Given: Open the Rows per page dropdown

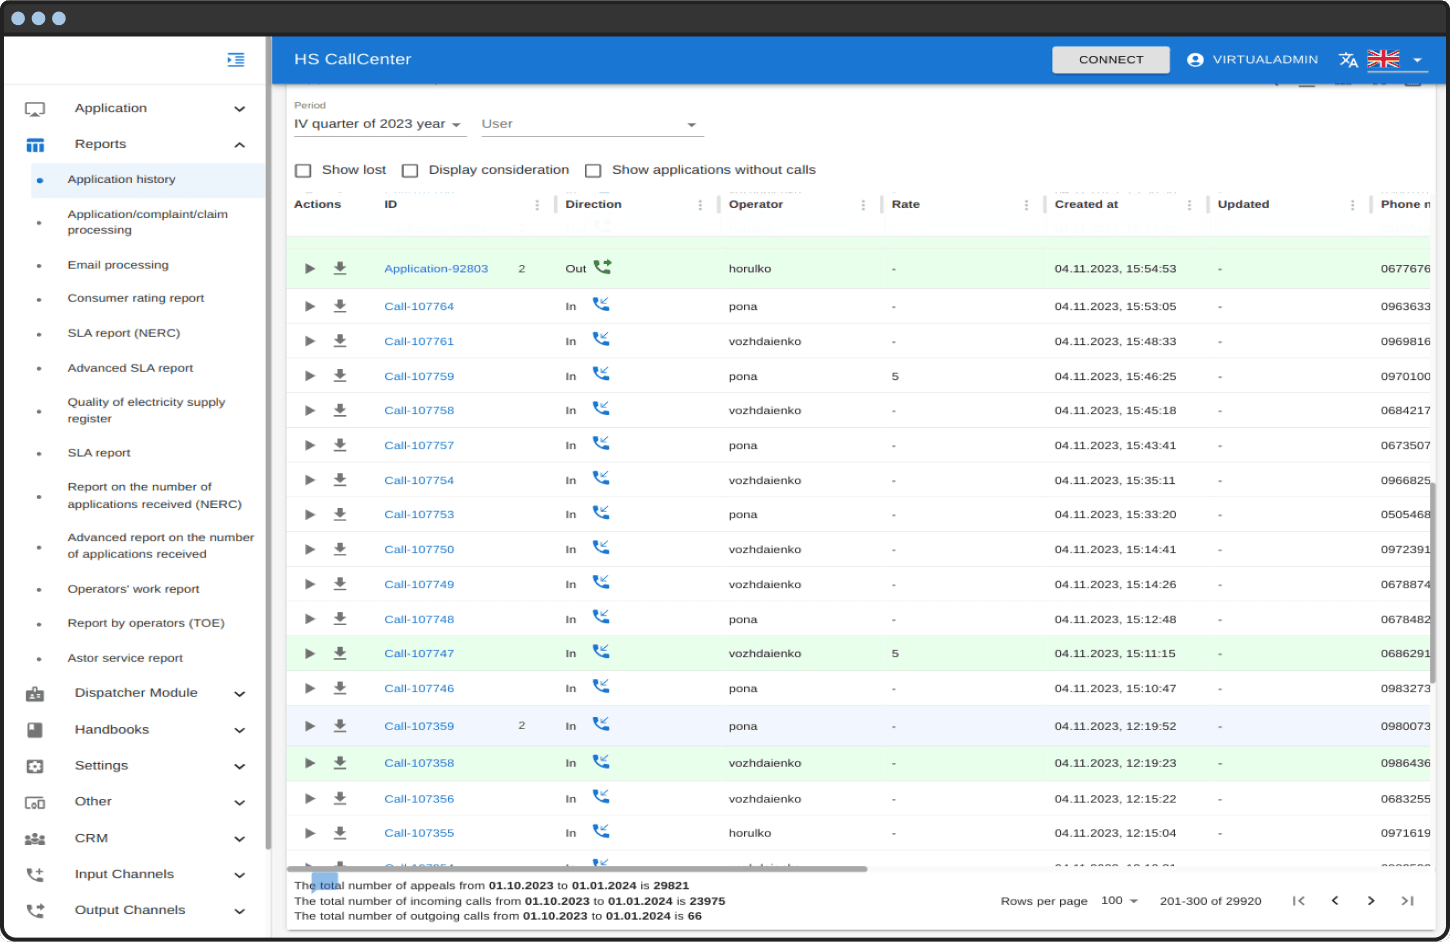Looking at the screenshot, I should 1119,901.
